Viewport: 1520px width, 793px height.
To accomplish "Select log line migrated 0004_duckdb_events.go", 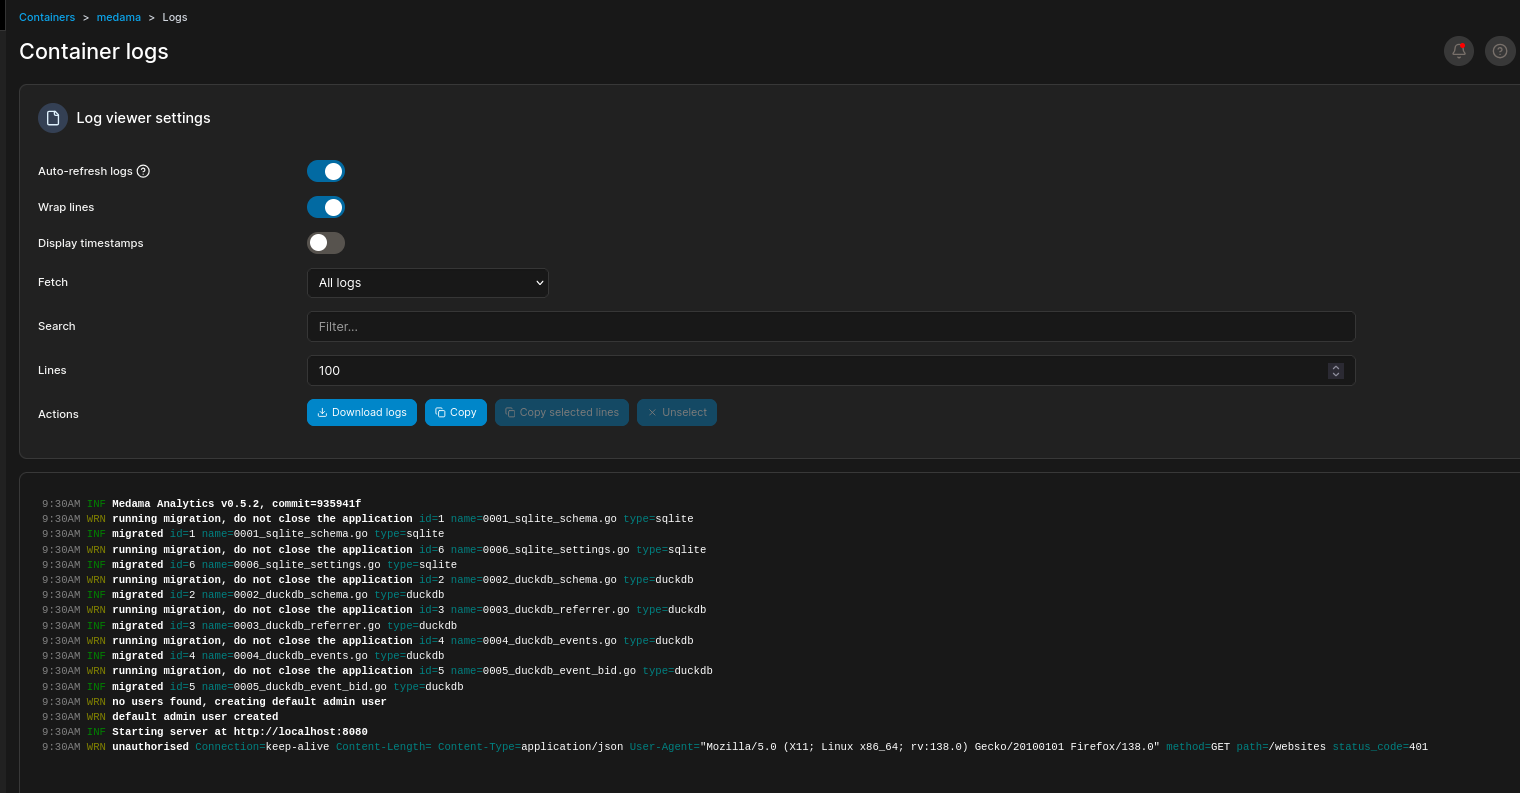I will [243, 656].
